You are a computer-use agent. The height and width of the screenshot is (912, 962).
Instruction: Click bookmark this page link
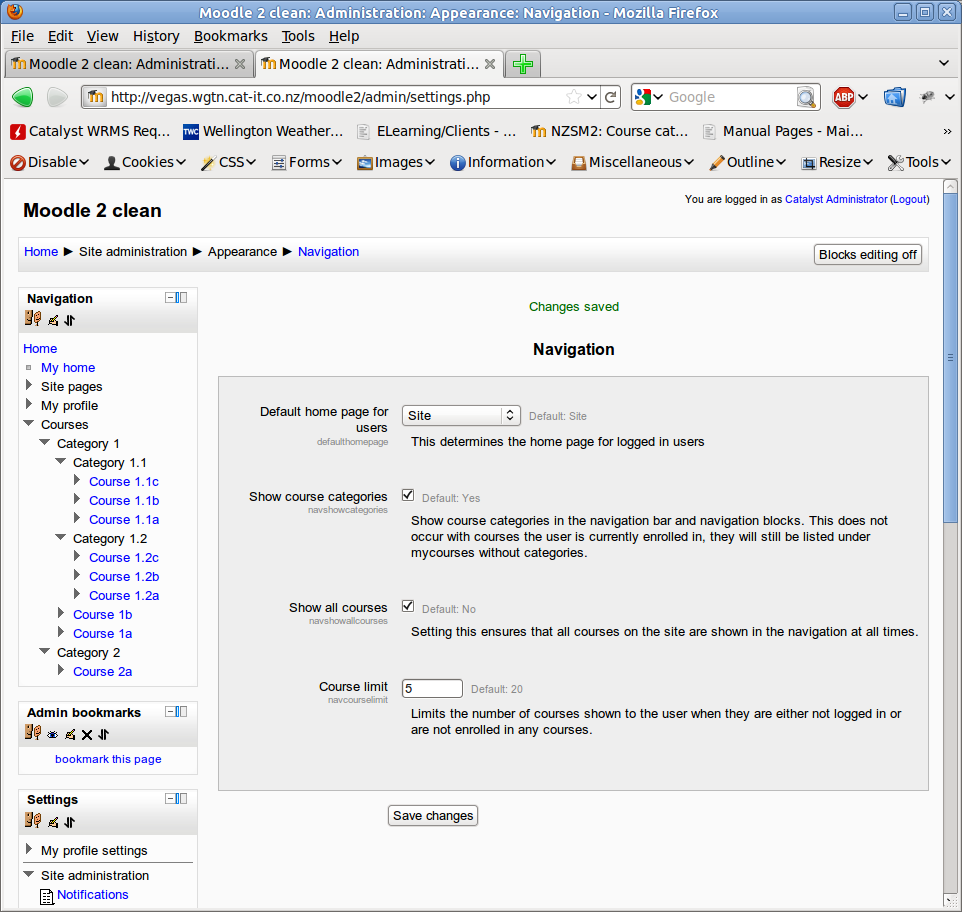point(108,759)
